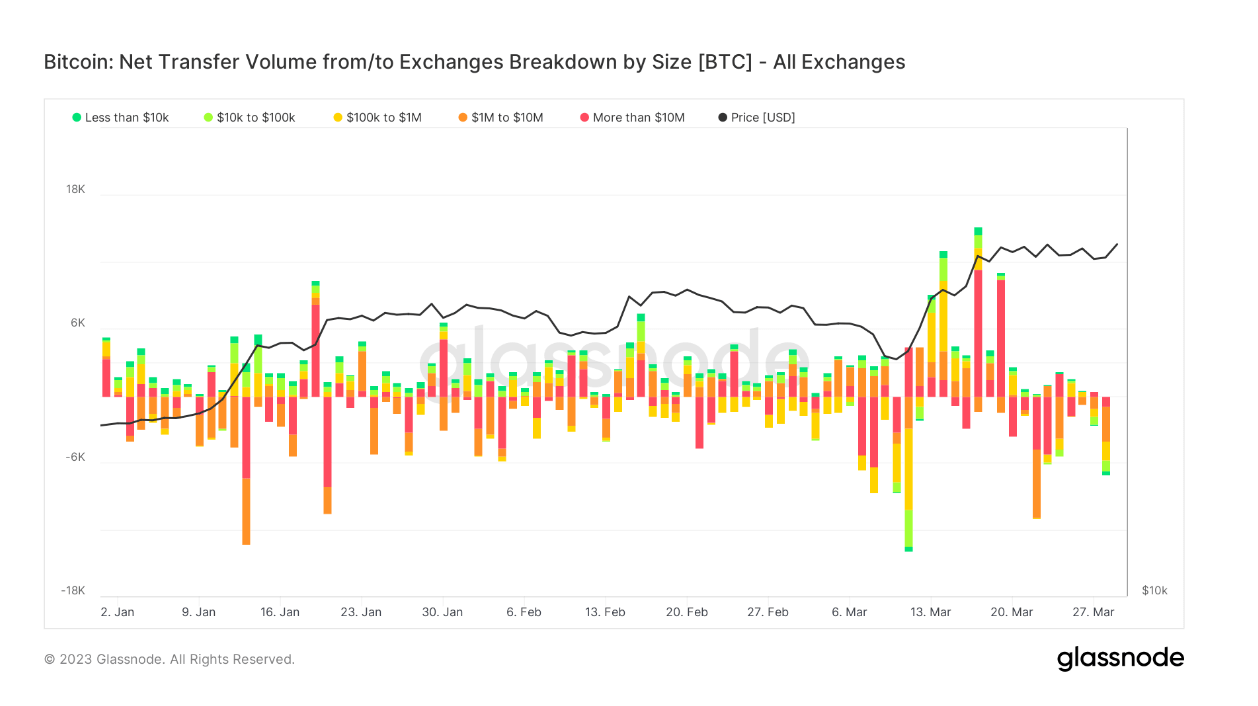Image resolution: width=1258 pixels, height=706 pixels.
Task: Hide the 'More than $10M' legend series
Action: (638, 117)
